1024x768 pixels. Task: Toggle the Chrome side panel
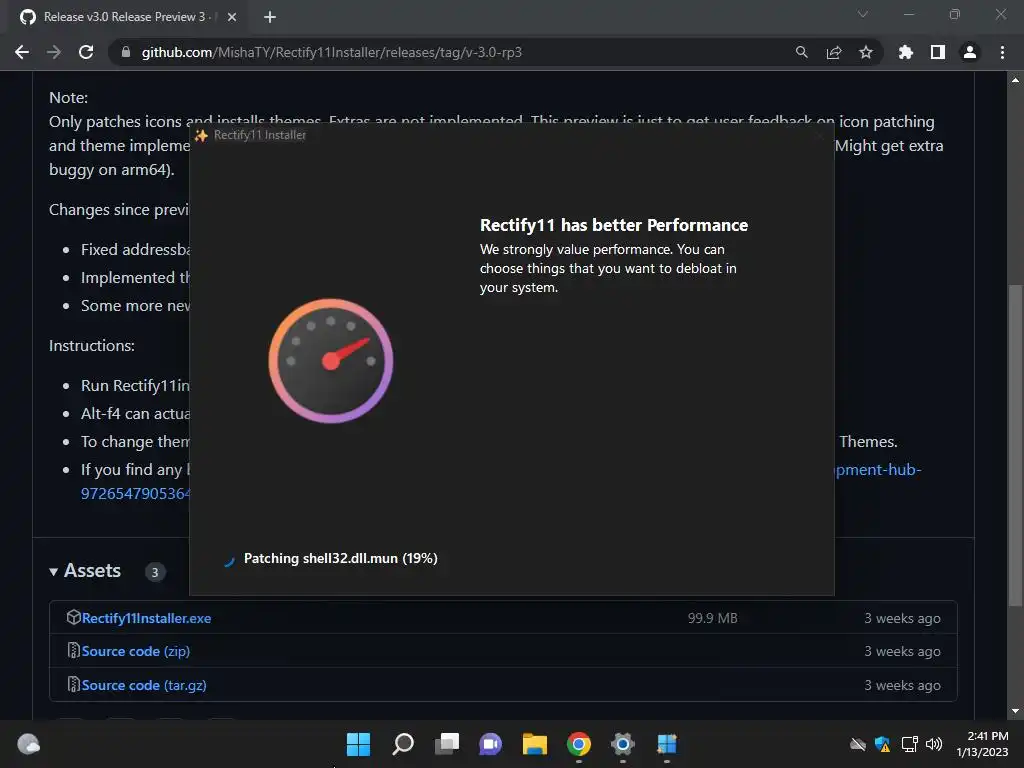937,52
